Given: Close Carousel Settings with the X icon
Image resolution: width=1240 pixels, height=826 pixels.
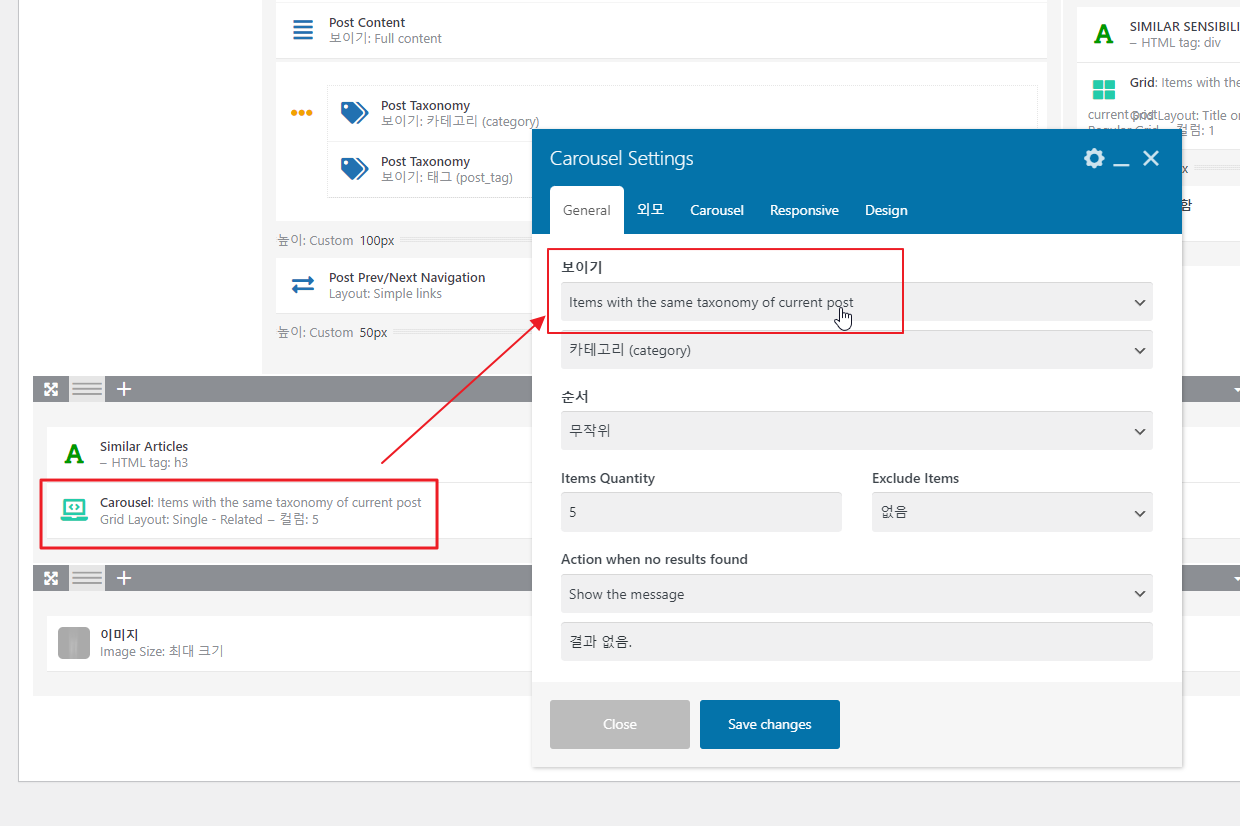Looking at the screenshot, I should (1151, 158).
